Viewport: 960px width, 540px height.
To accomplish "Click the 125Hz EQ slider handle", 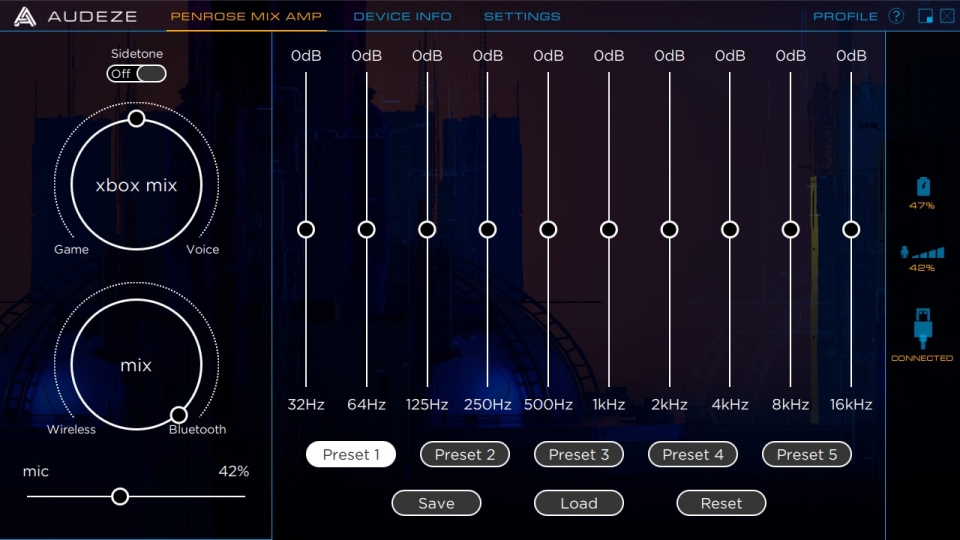I will point(427,230).
